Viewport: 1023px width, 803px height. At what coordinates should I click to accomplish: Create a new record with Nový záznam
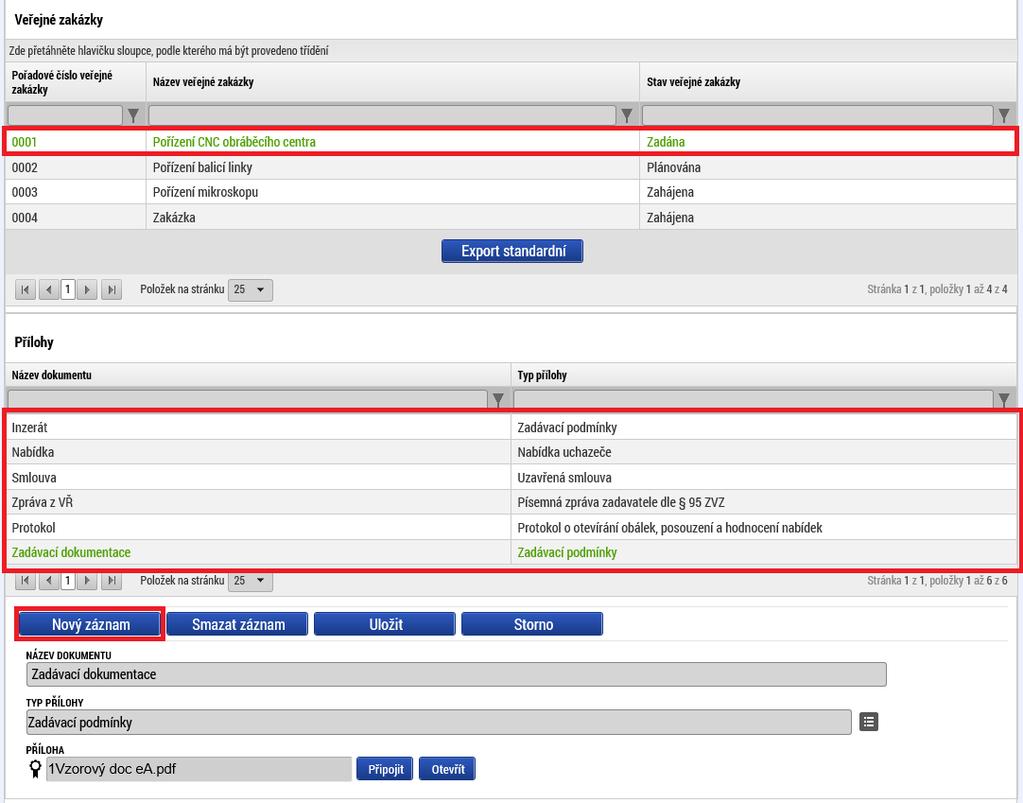pos(90,624)
